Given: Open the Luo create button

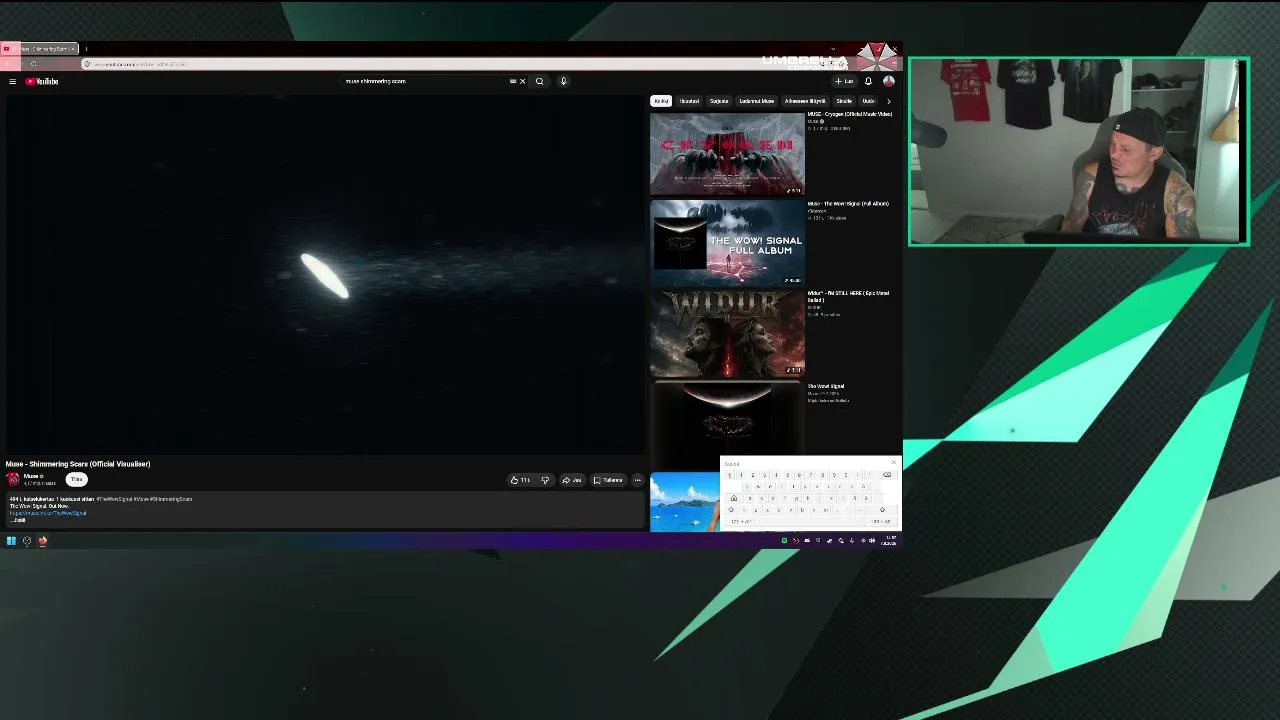Looking at the screenshot, I should pyautogui.click(x=845, y=81).
